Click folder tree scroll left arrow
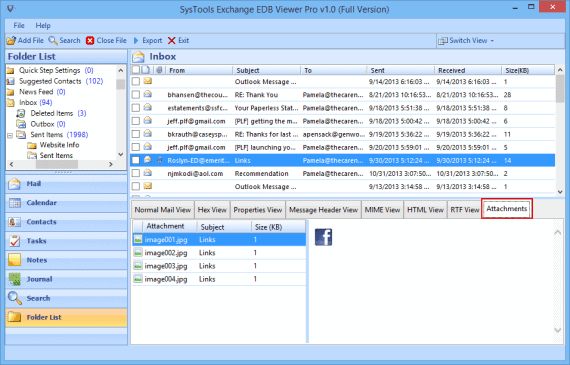The height and width of the screenshot is (365, 570). coord(11,164)
